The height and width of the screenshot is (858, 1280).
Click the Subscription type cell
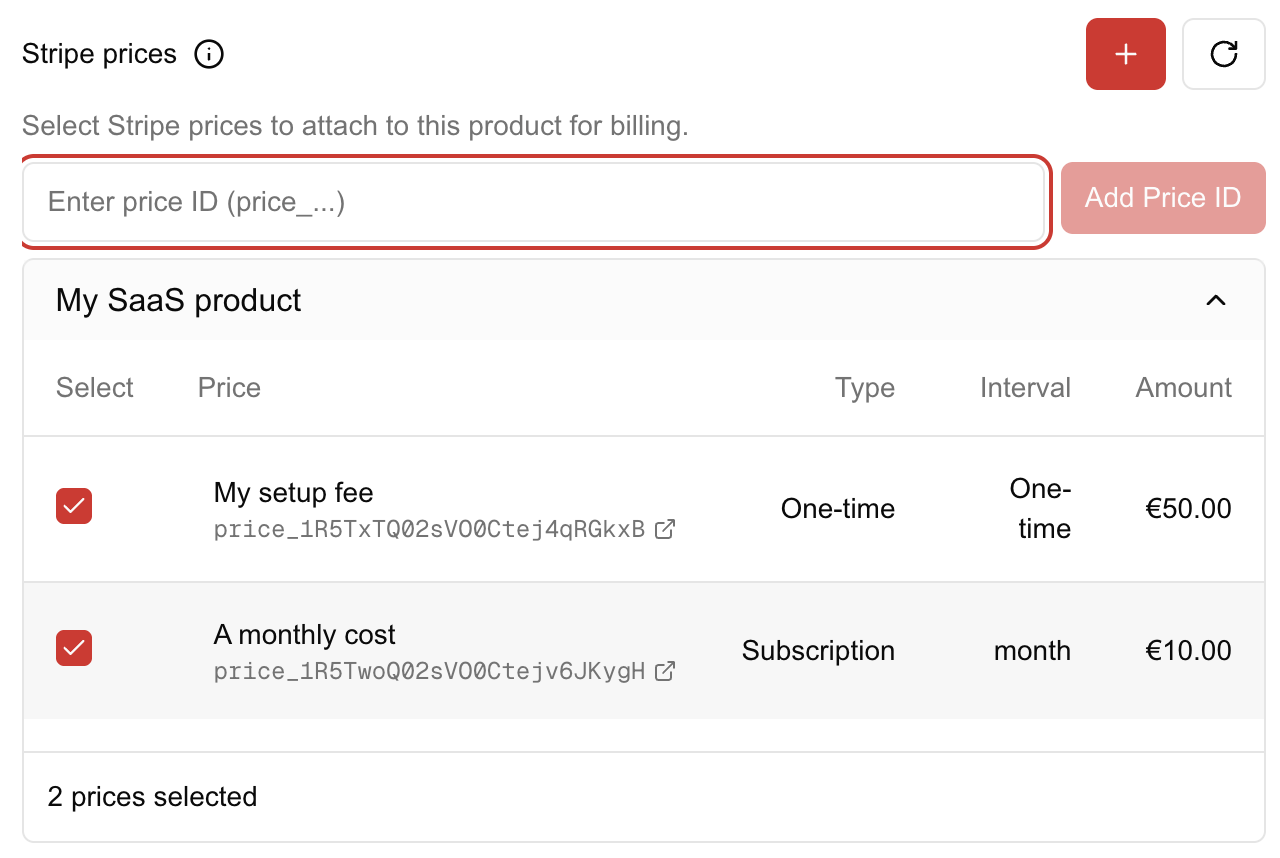pos(818,651)
